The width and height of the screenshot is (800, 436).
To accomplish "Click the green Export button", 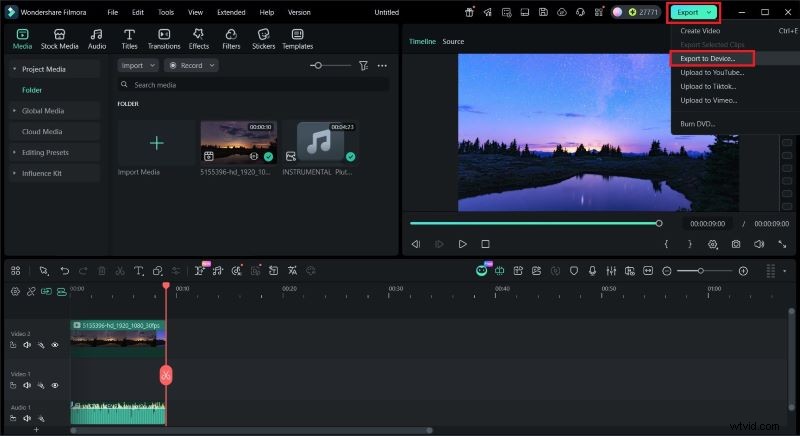I will 694,12.
